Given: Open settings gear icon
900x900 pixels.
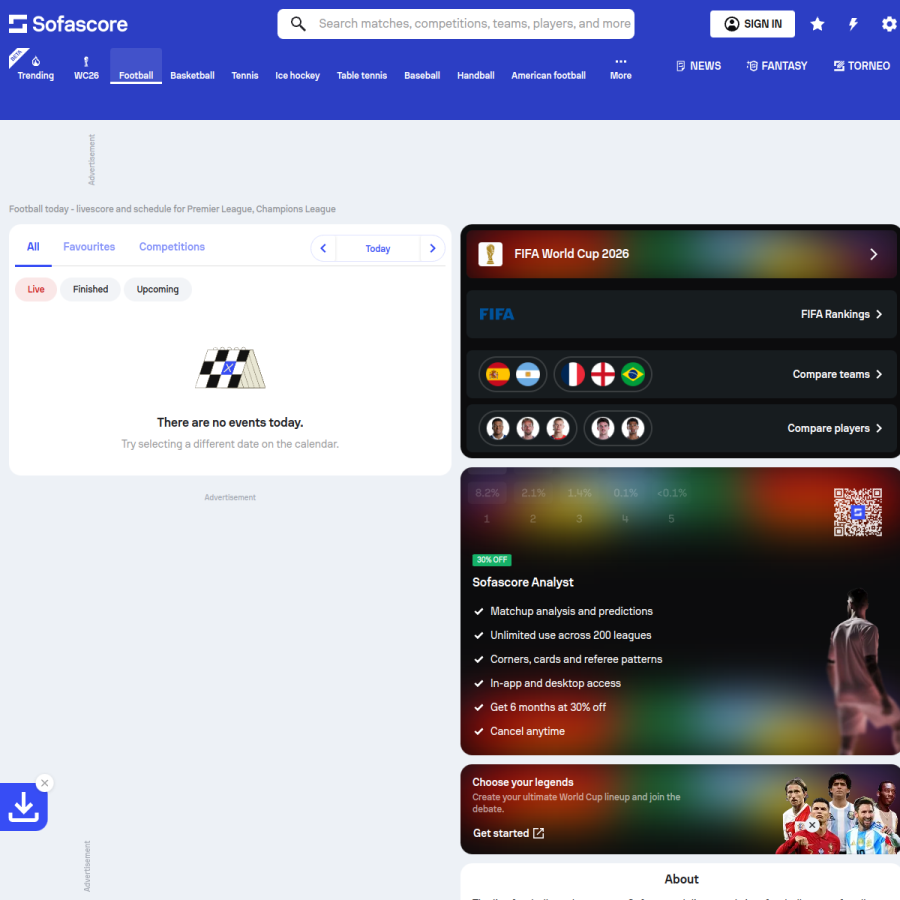Looking at the screenshot, I should pyautogui.click(x=889, y=24).
